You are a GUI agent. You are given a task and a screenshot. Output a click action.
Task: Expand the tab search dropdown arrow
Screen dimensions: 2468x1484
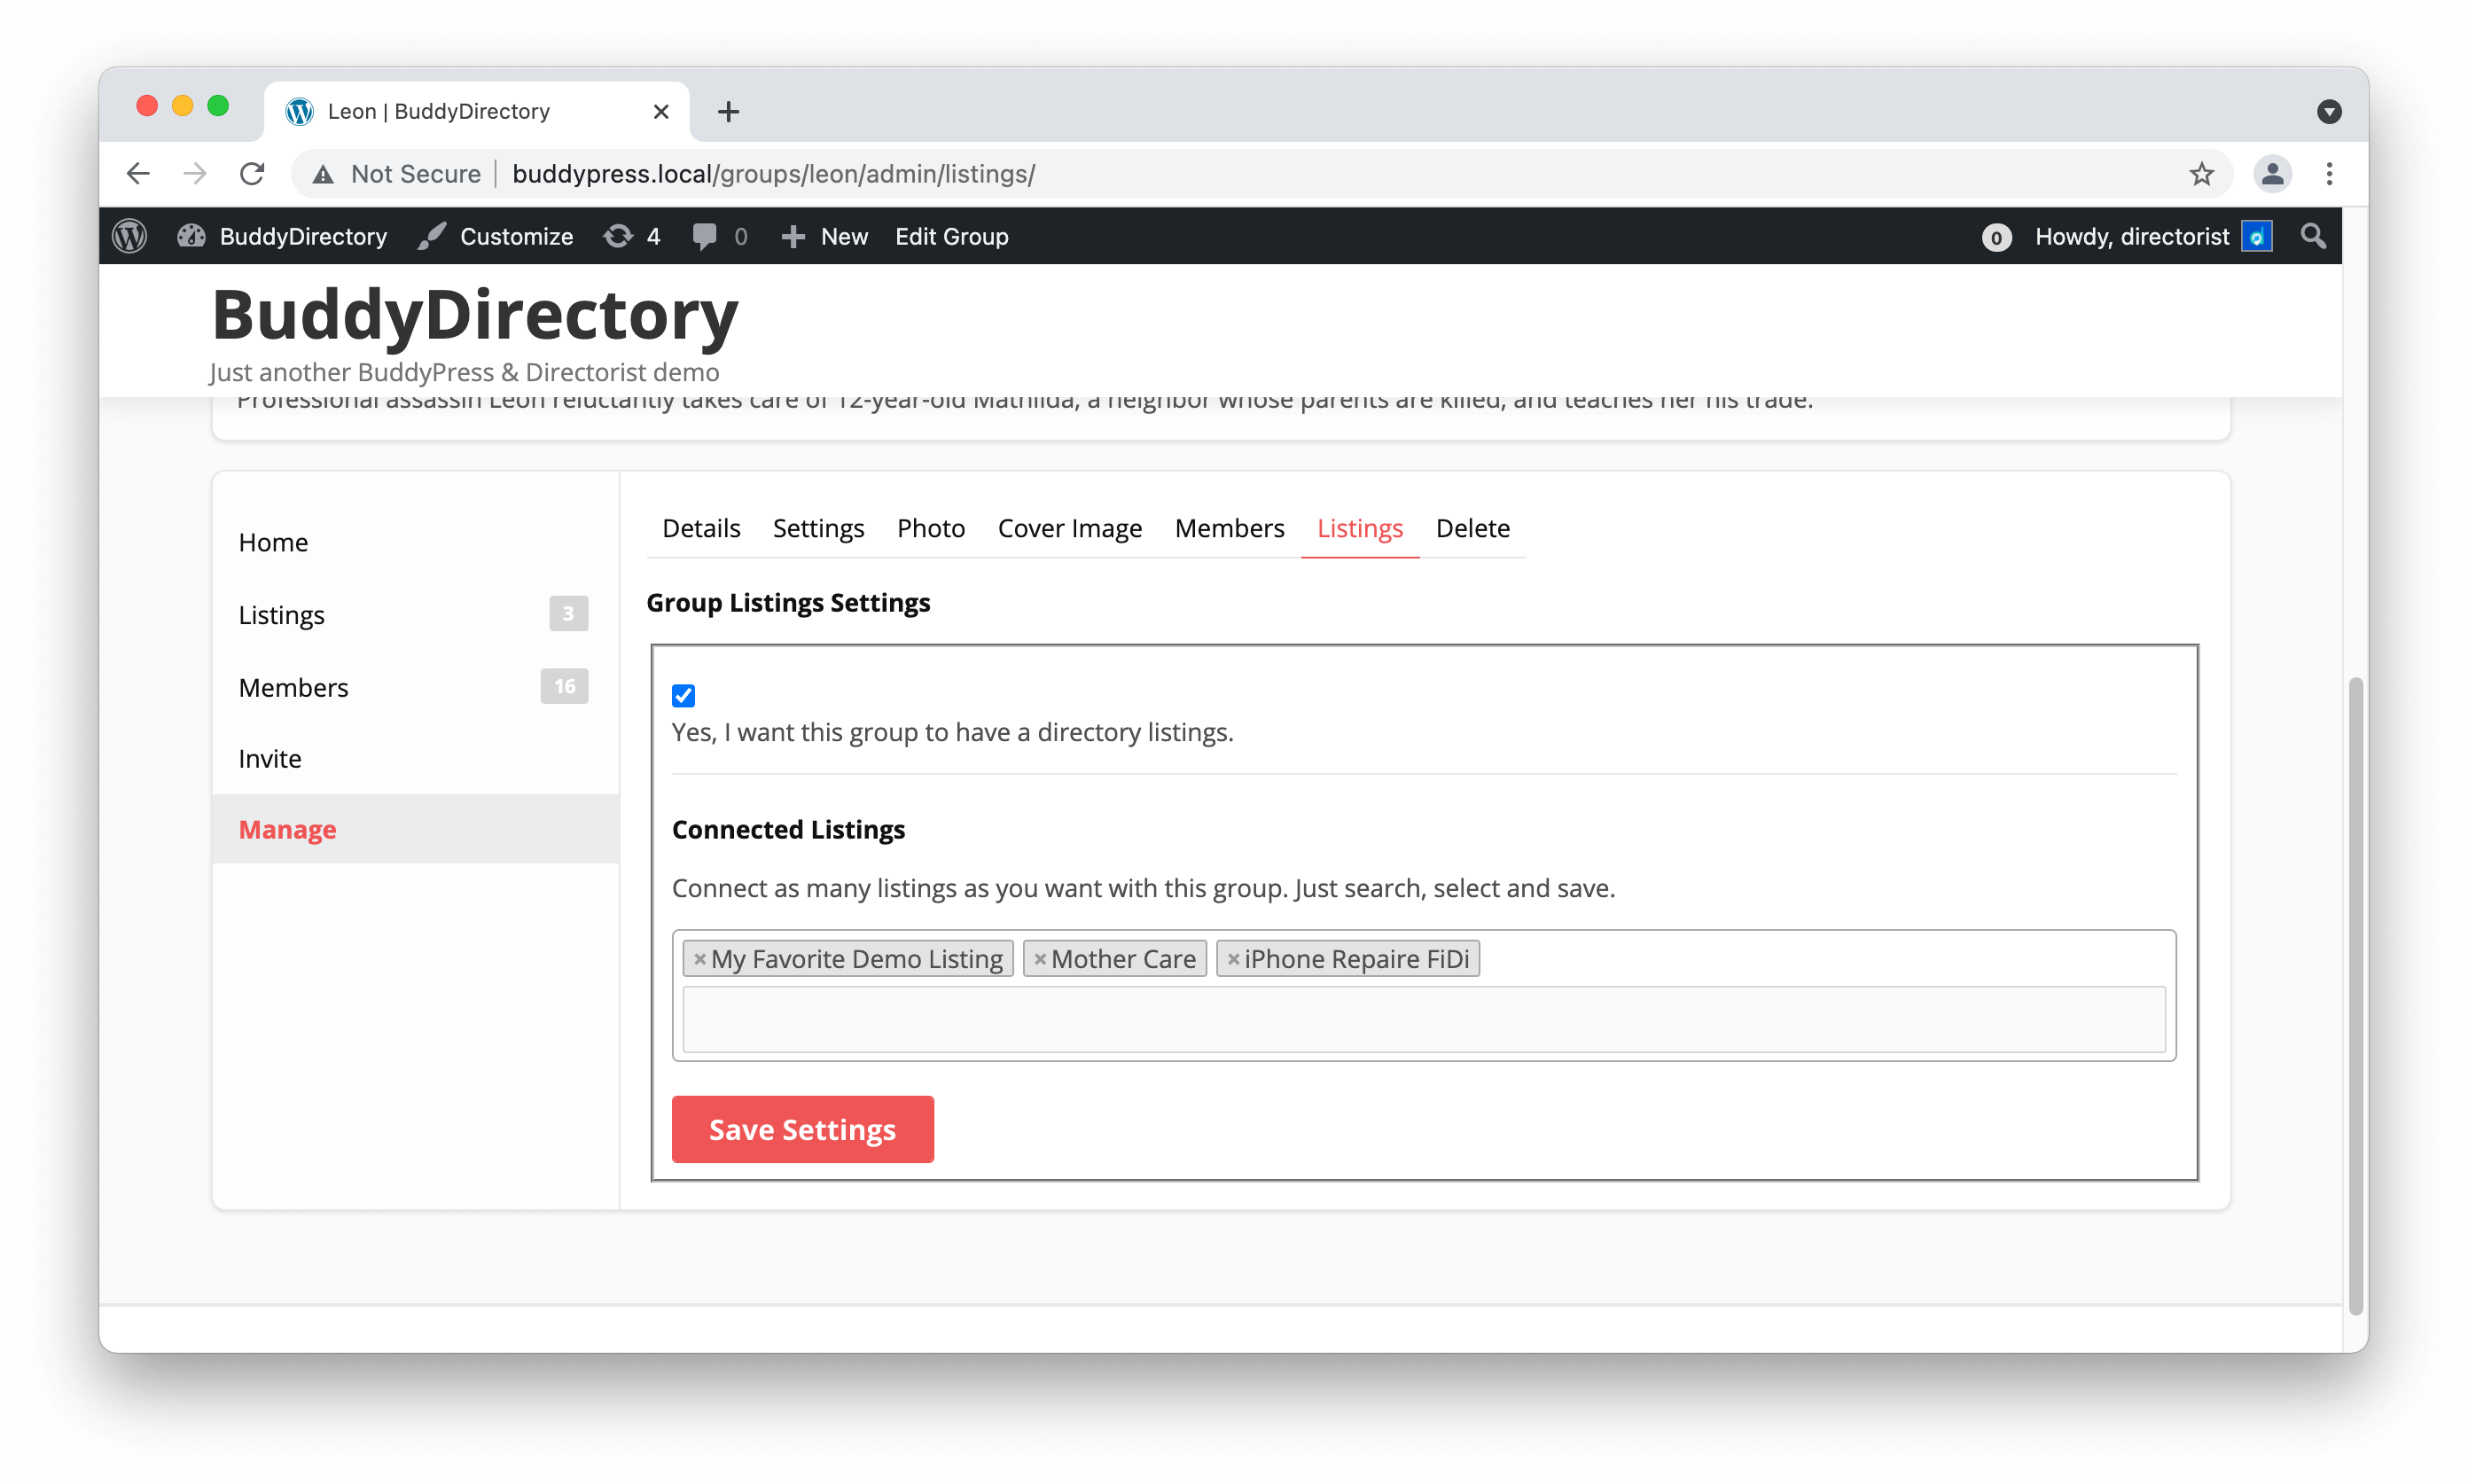tap(2329, 111)
